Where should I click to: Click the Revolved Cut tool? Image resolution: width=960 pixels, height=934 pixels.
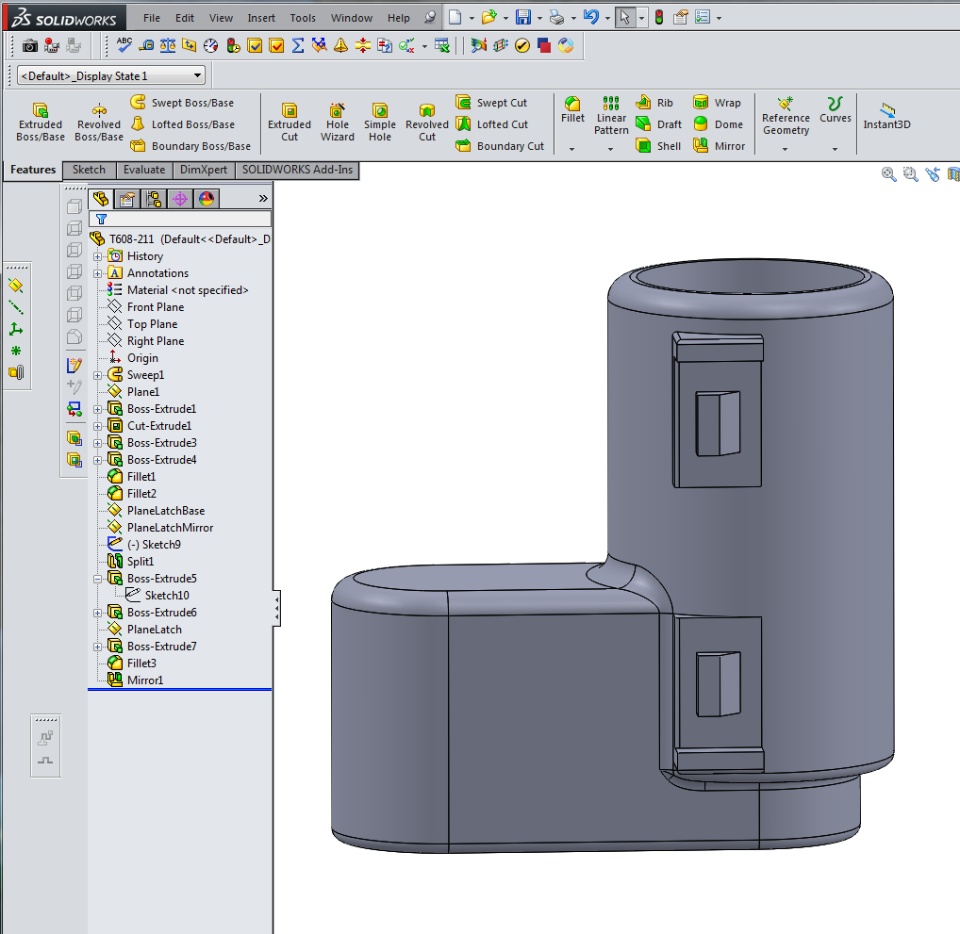[427, 122]
